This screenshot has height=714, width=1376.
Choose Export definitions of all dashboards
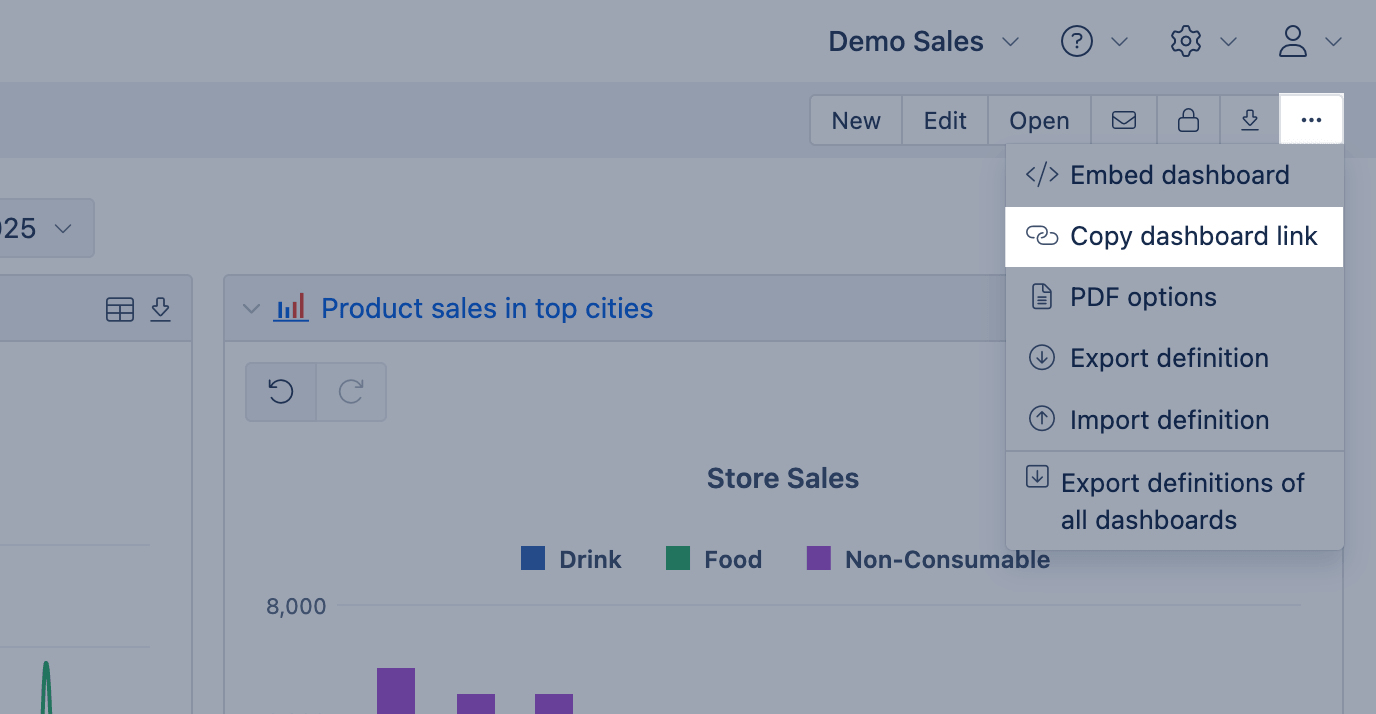coord(1174,501)
